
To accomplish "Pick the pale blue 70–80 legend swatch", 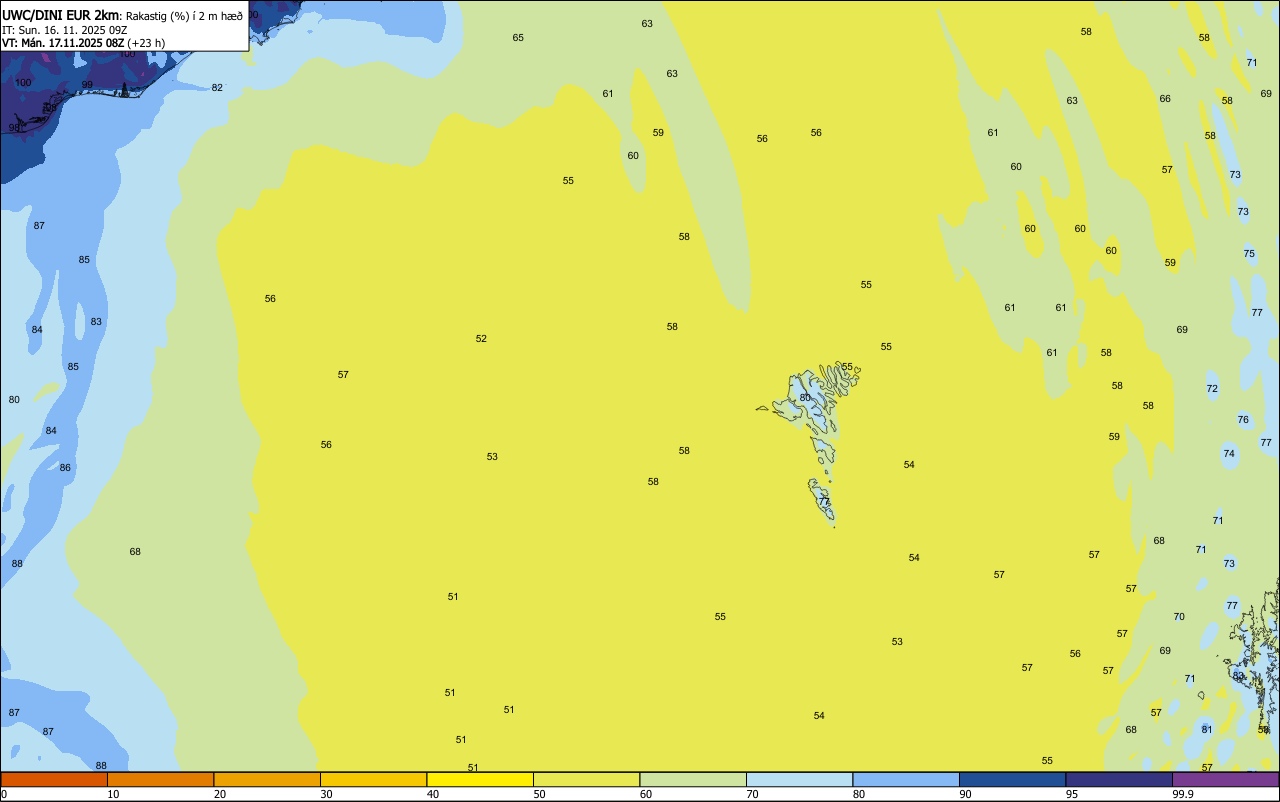I will (799, 779).
